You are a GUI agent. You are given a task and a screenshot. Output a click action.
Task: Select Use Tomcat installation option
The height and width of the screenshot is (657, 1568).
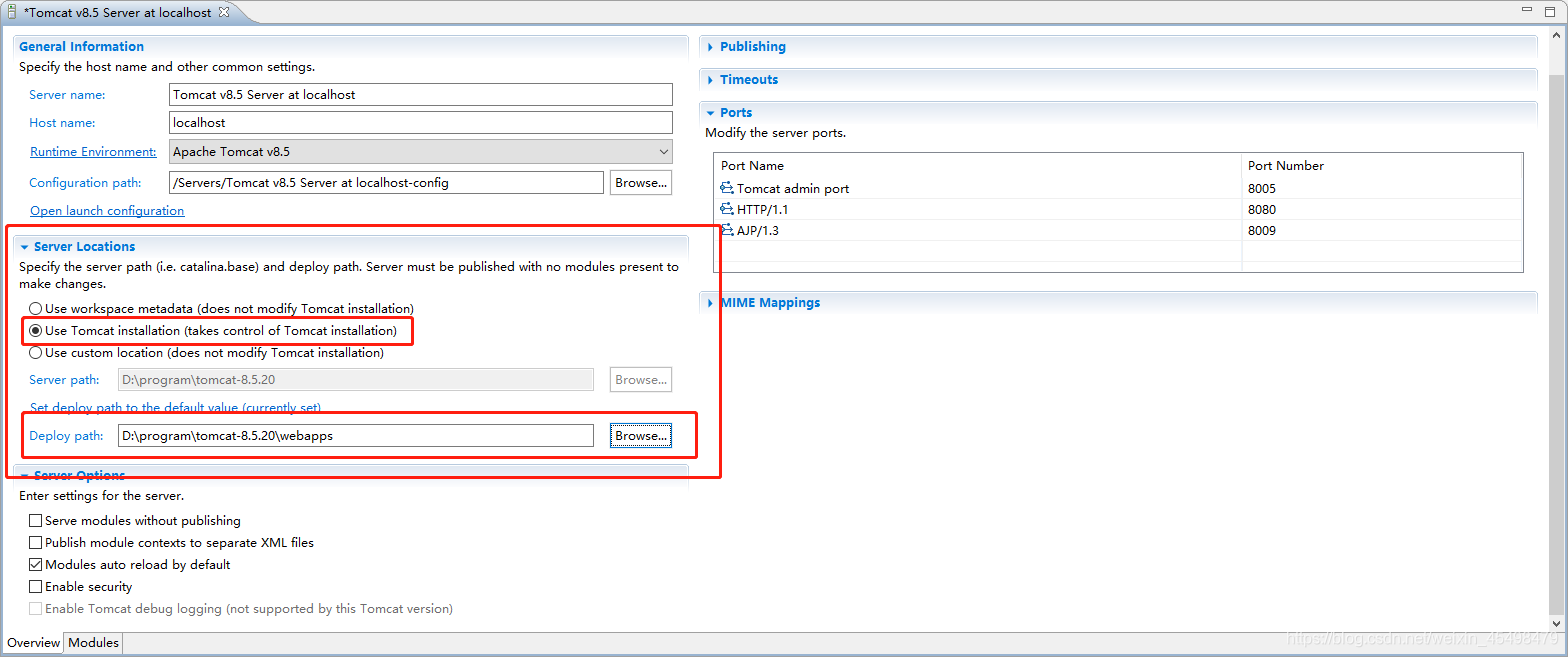(x=36, y=331)
